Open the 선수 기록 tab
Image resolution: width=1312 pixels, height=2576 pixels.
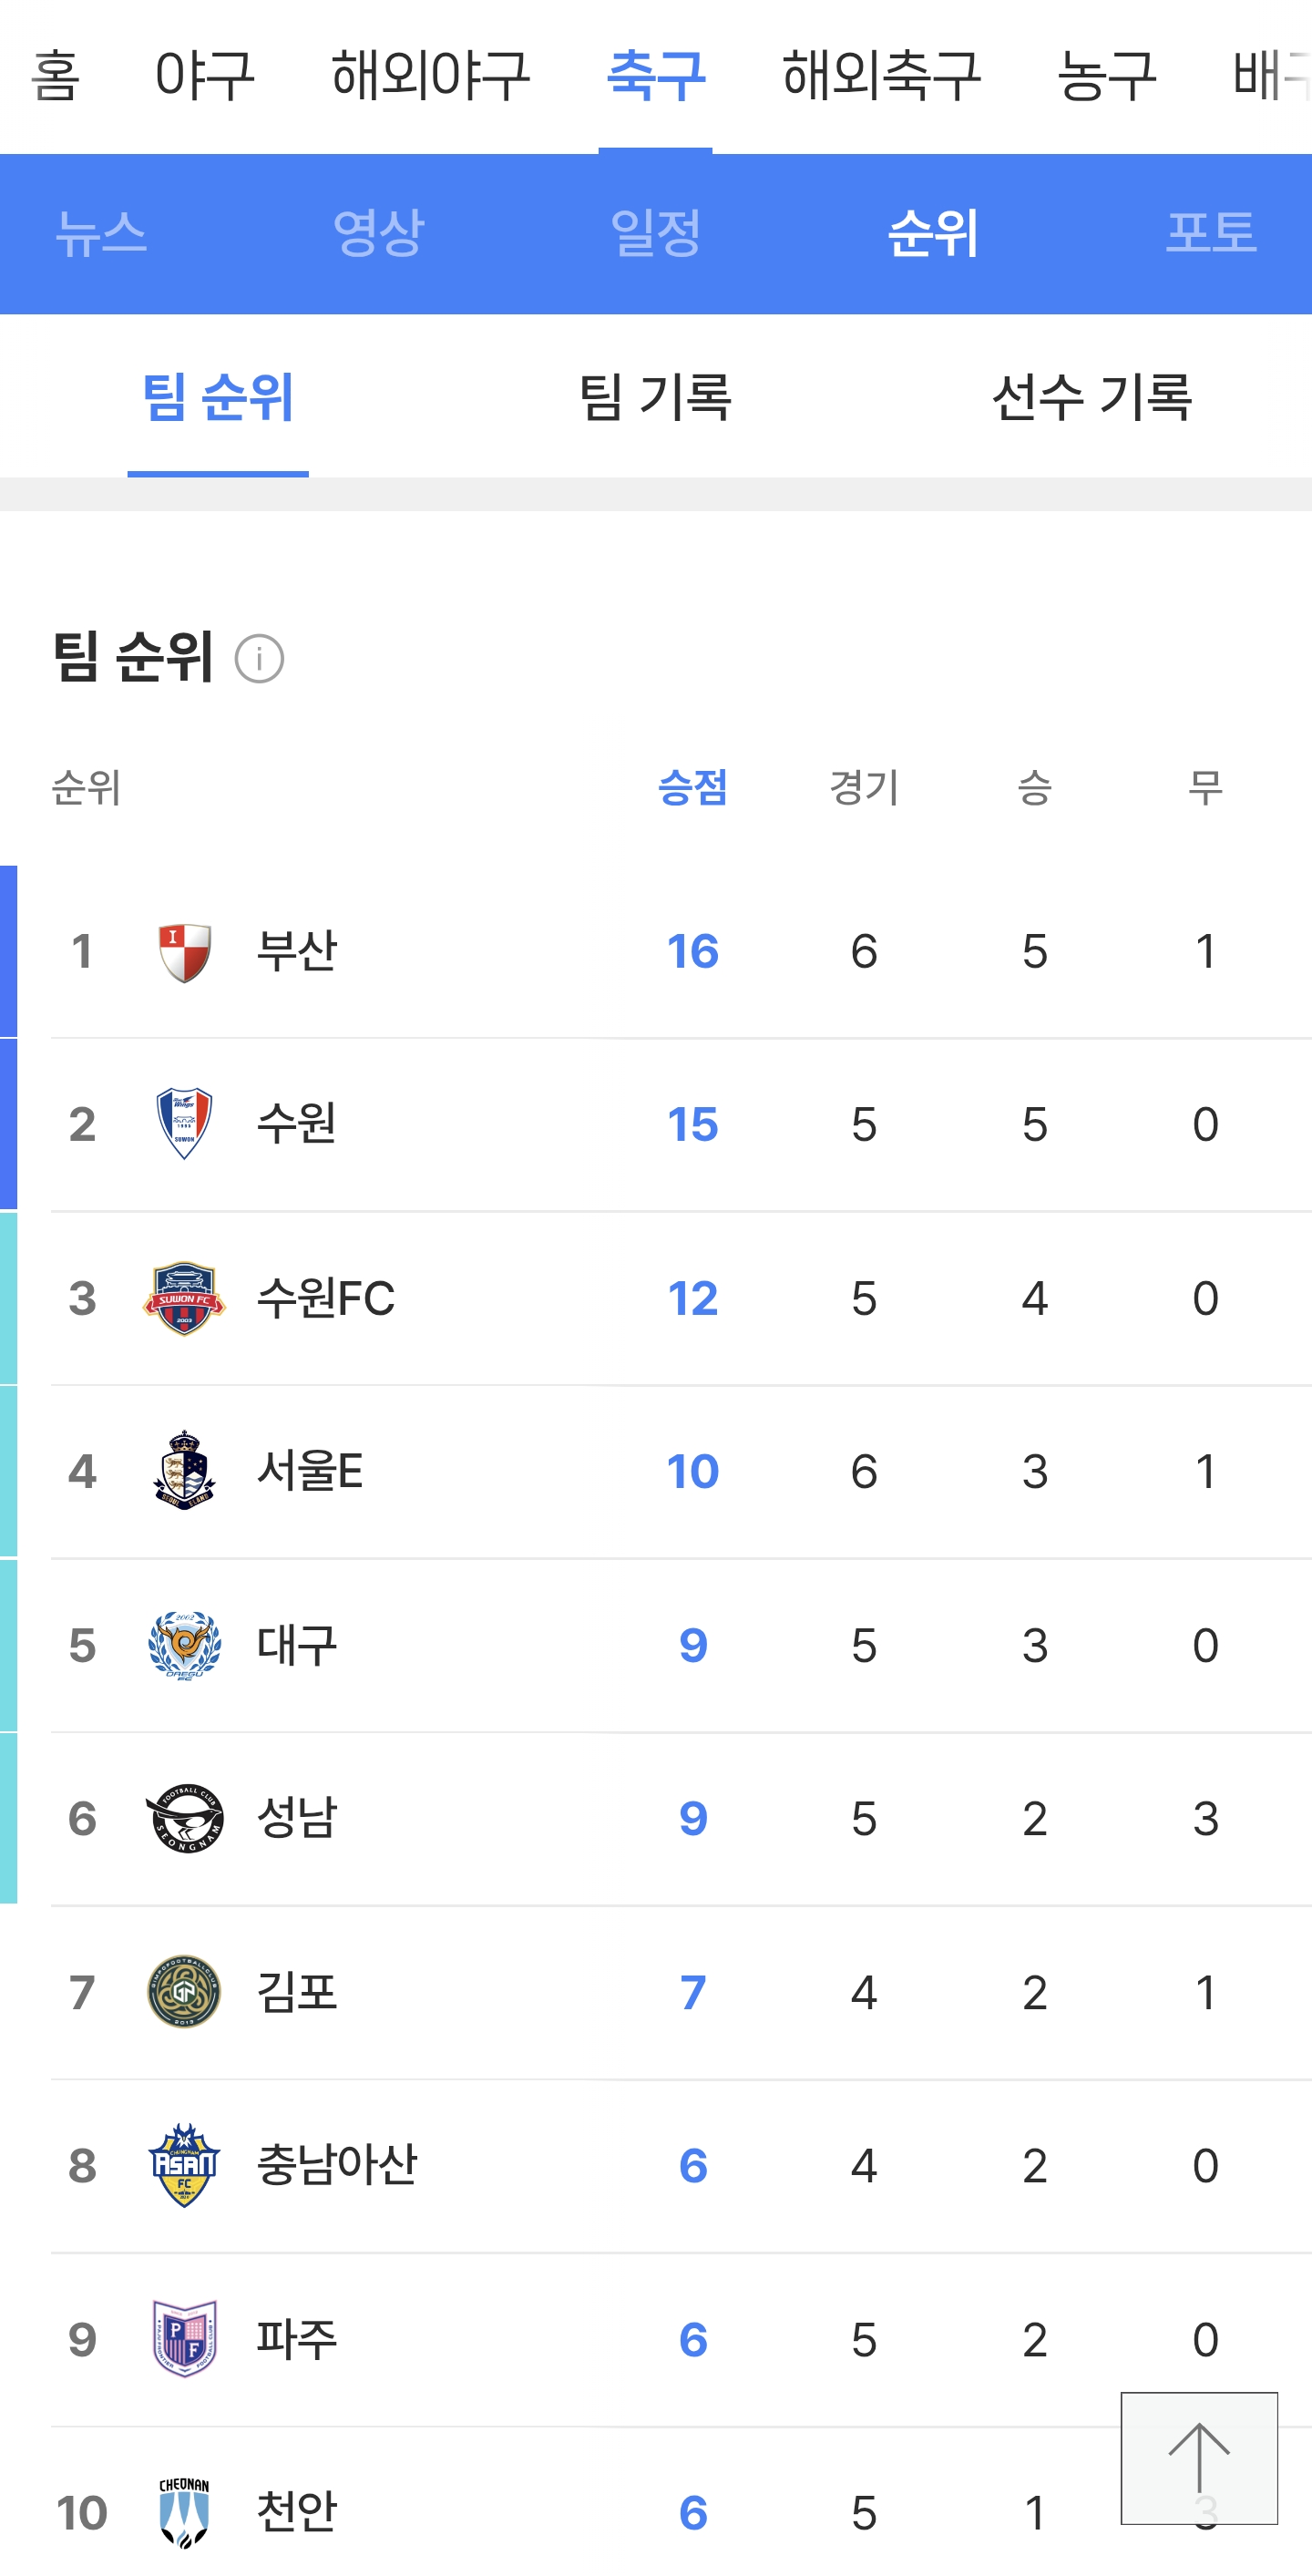(1091, 397)
